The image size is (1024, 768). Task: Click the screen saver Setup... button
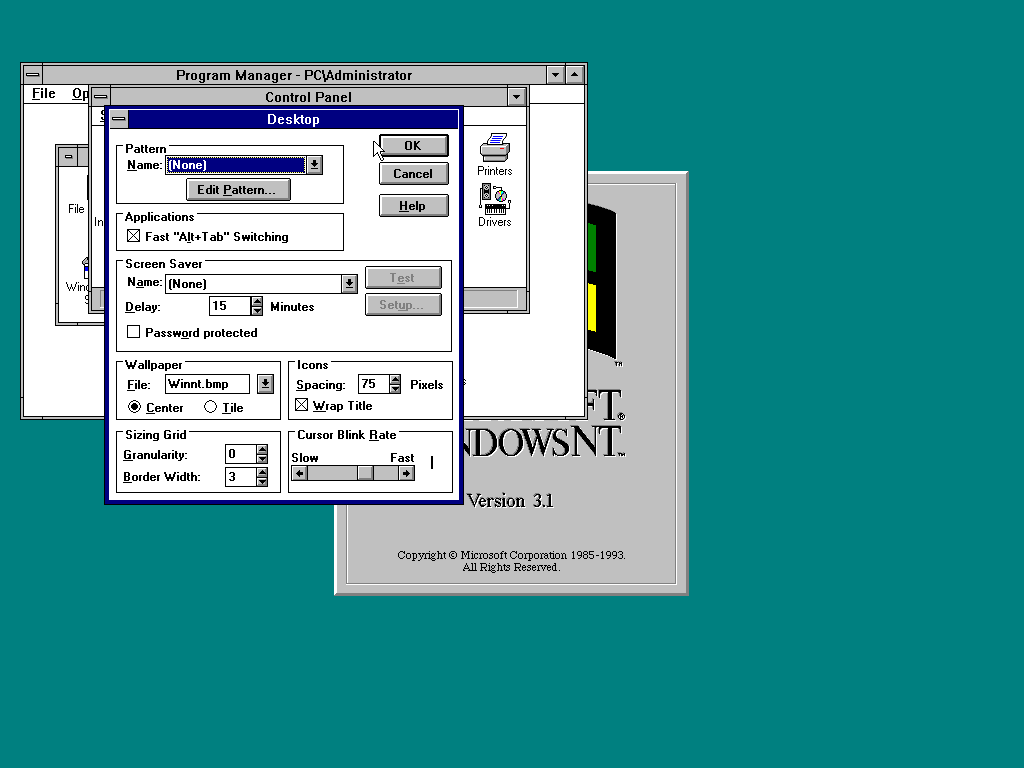(403, 304)
